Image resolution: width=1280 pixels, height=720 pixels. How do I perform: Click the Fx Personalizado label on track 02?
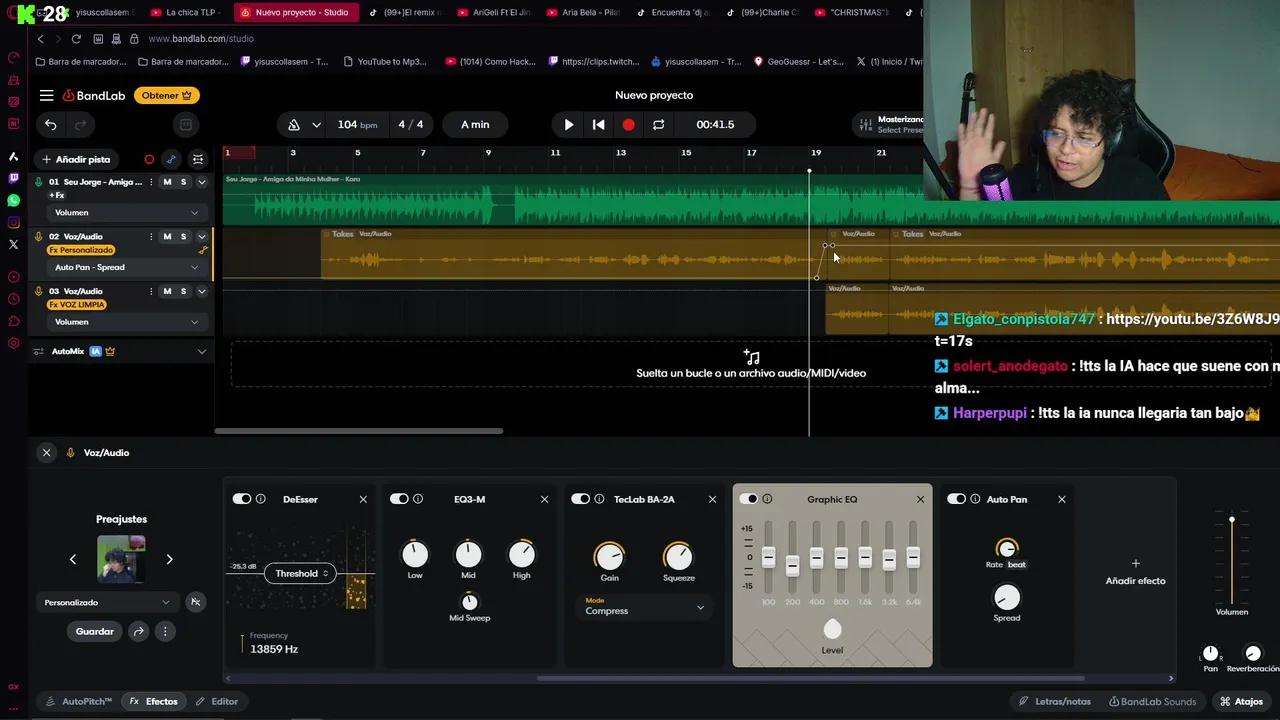81,250
